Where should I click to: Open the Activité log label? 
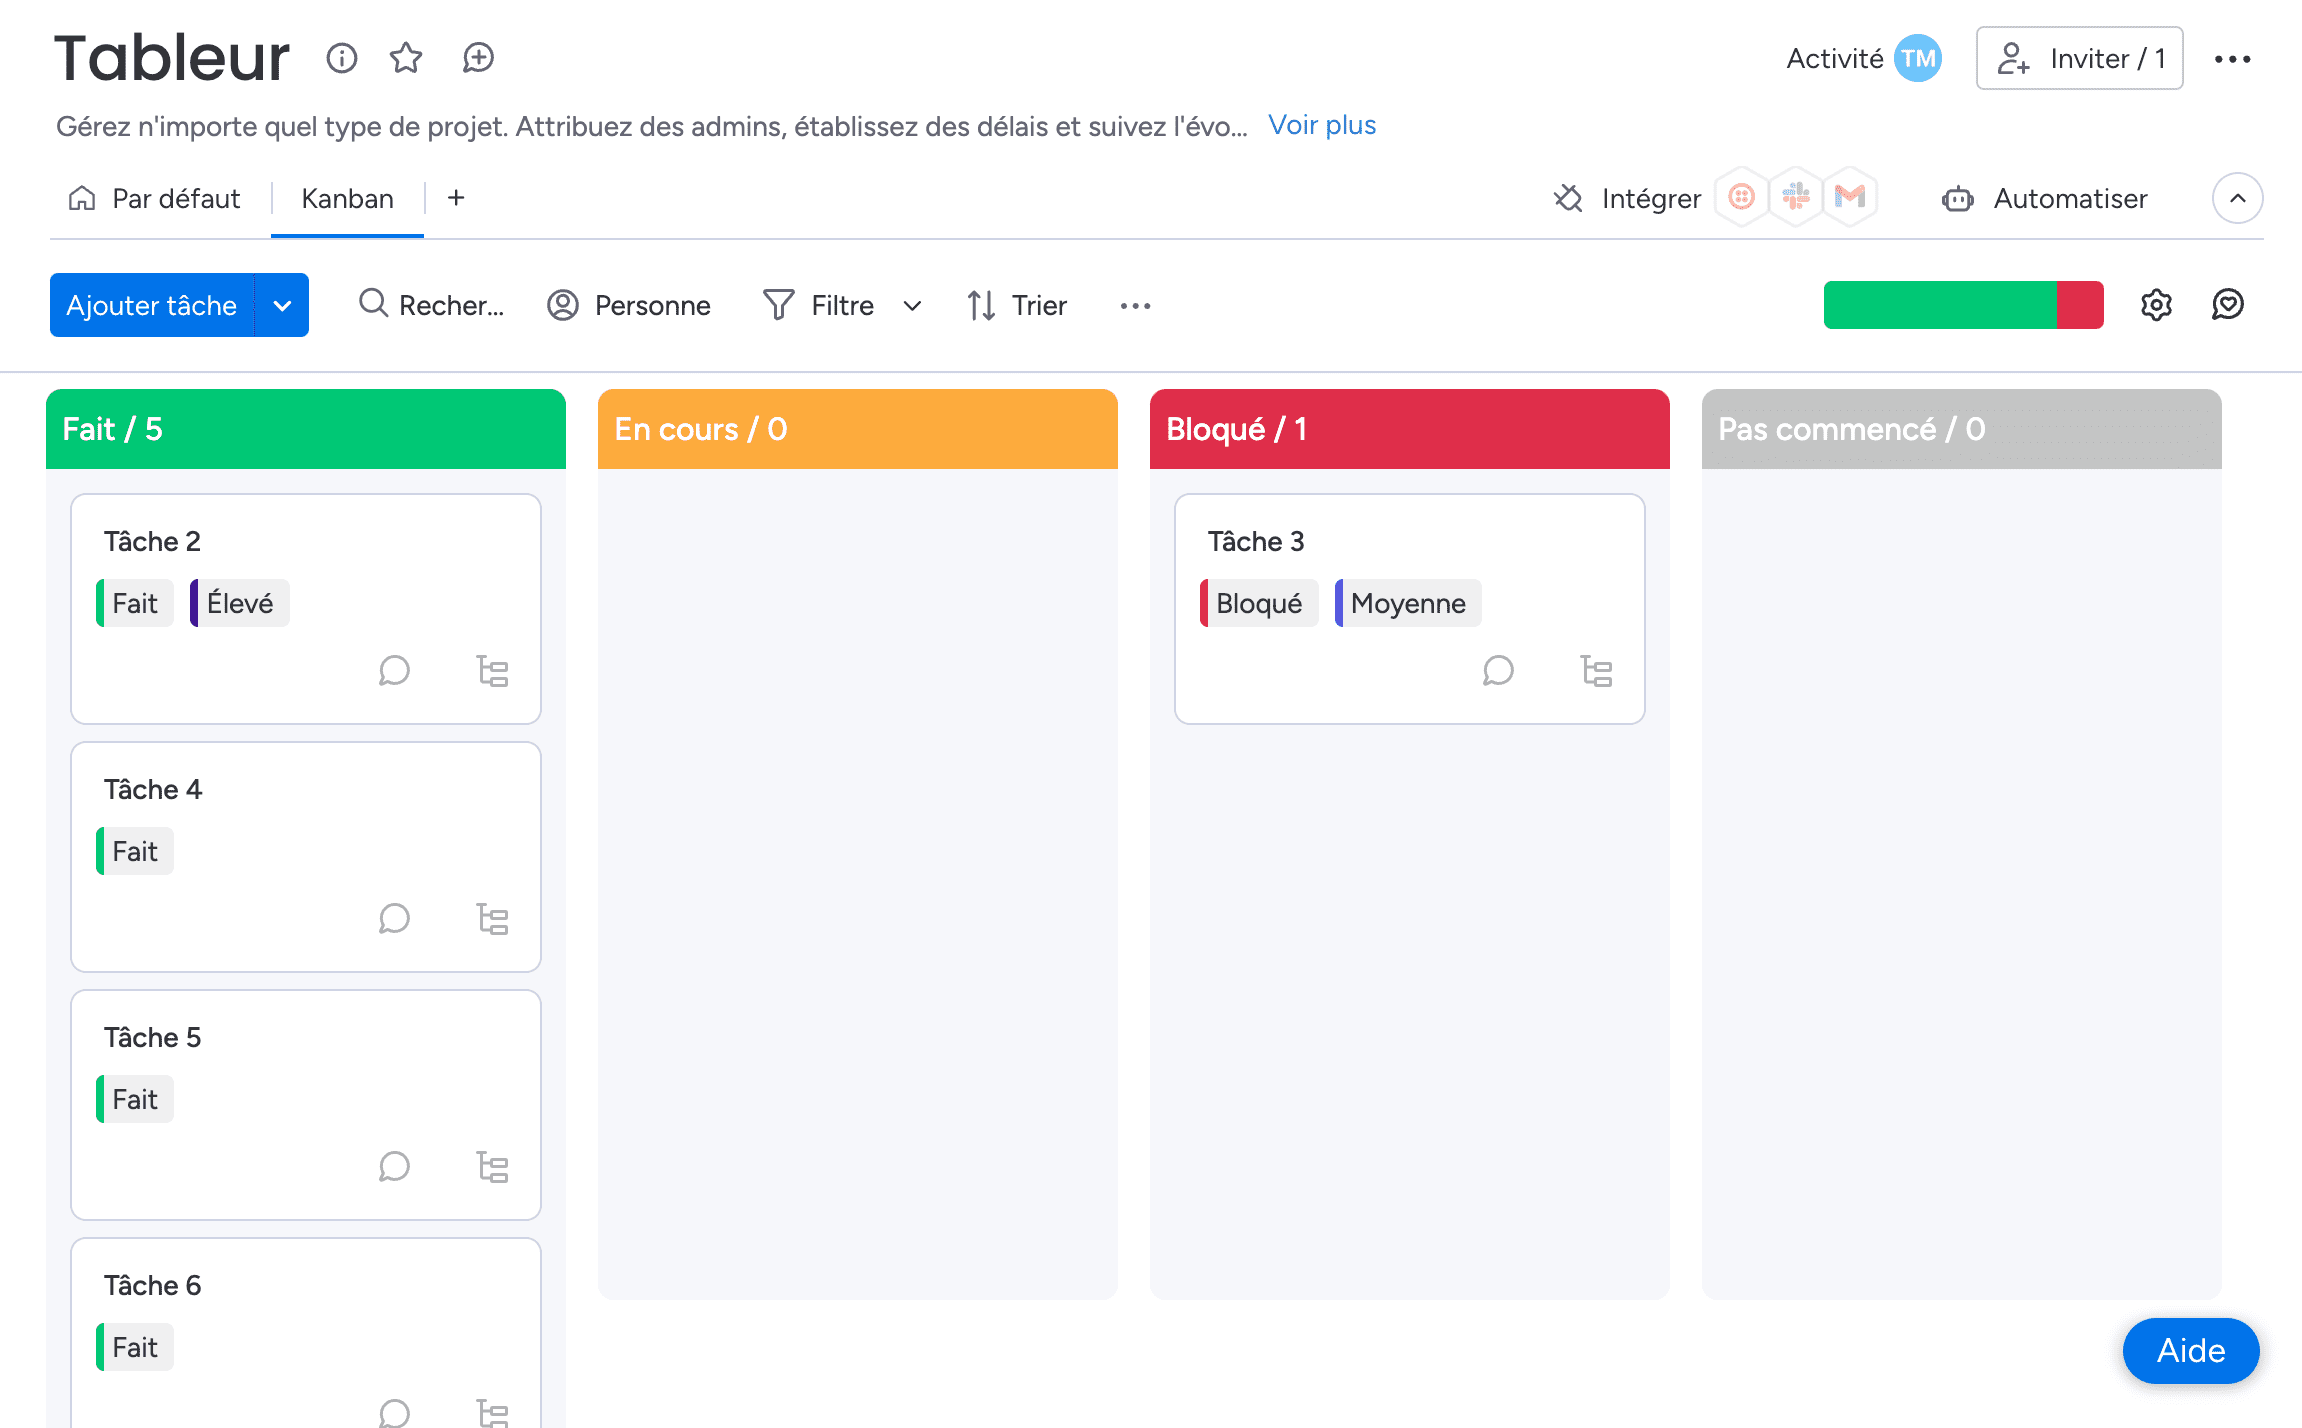click(1834, 58)
